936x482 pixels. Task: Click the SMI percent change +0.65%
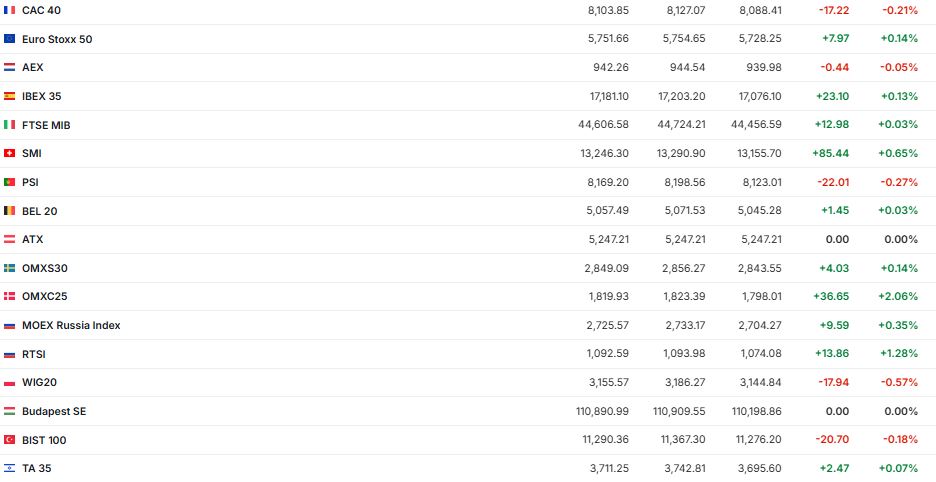point(898,153)
